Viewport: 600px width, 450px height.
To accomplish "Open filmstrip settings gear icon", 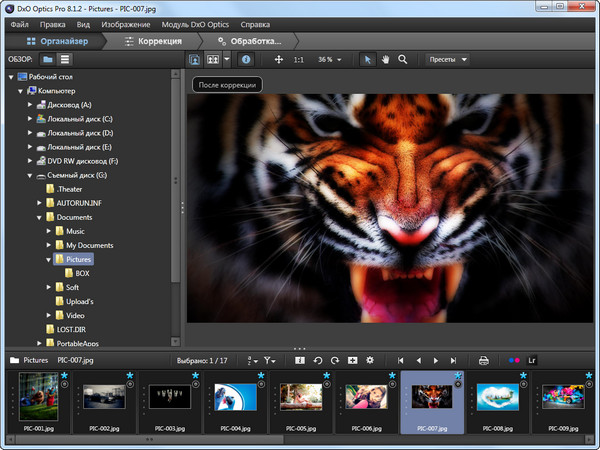I will [x=369, y=359].
